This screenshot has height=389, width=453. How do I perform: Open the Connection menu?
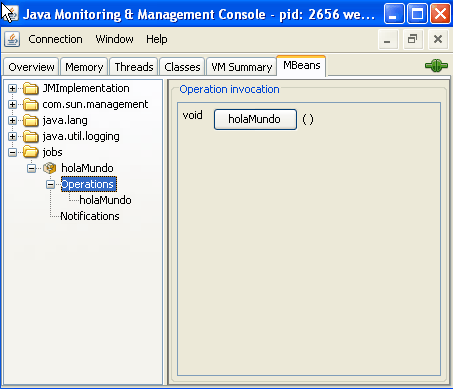coord(55,39)
